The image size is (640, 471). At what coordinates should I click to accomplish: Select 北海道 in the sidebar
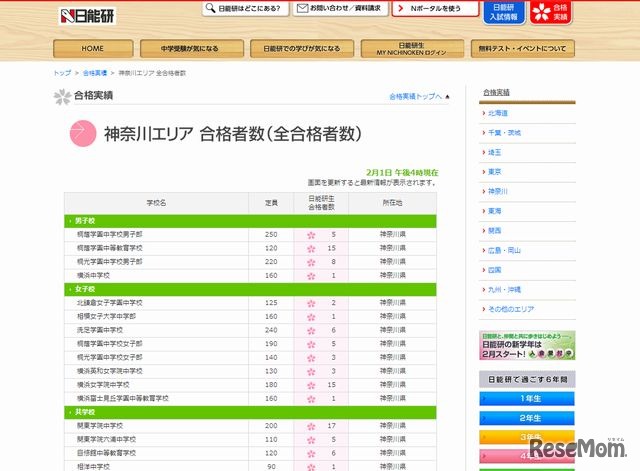[498, 113]
